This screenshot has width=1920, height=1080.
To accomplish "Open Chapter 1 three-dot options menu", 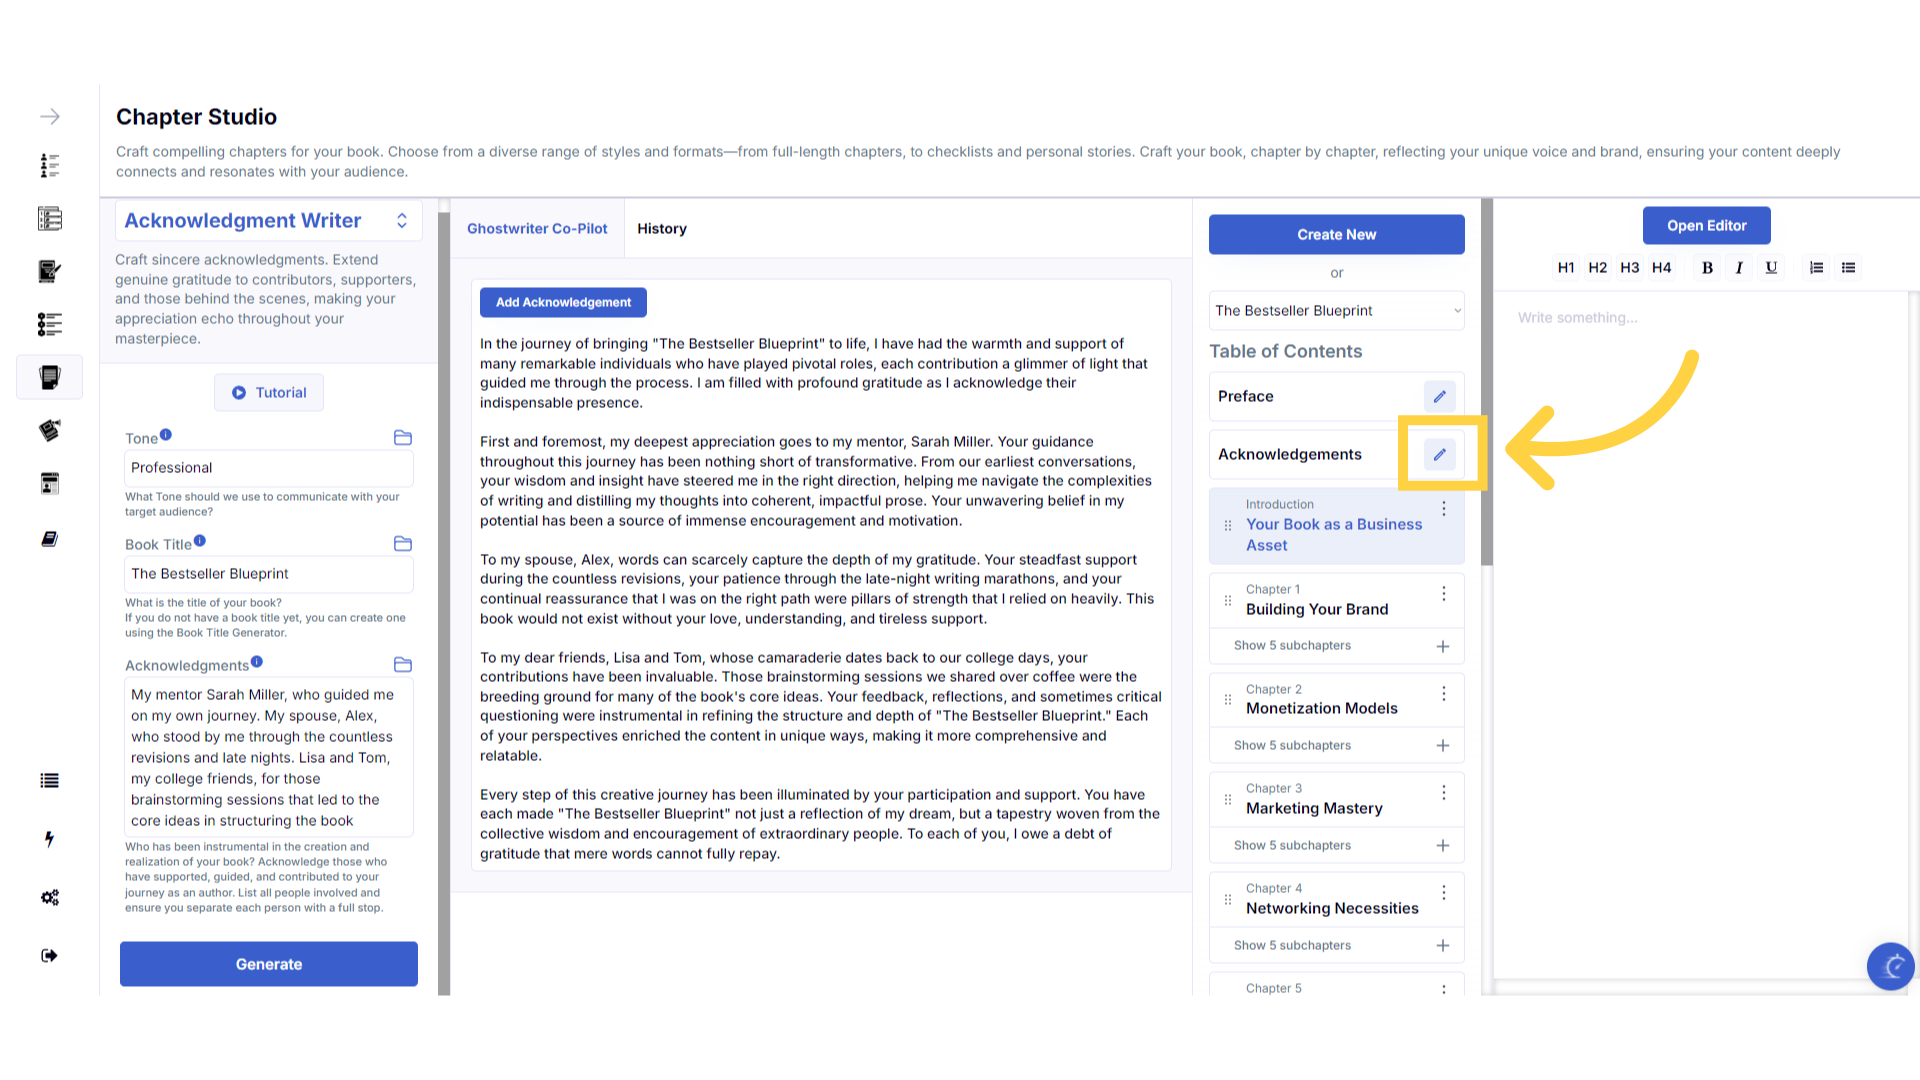I will pyautogui.click(x=1443, y=594).
